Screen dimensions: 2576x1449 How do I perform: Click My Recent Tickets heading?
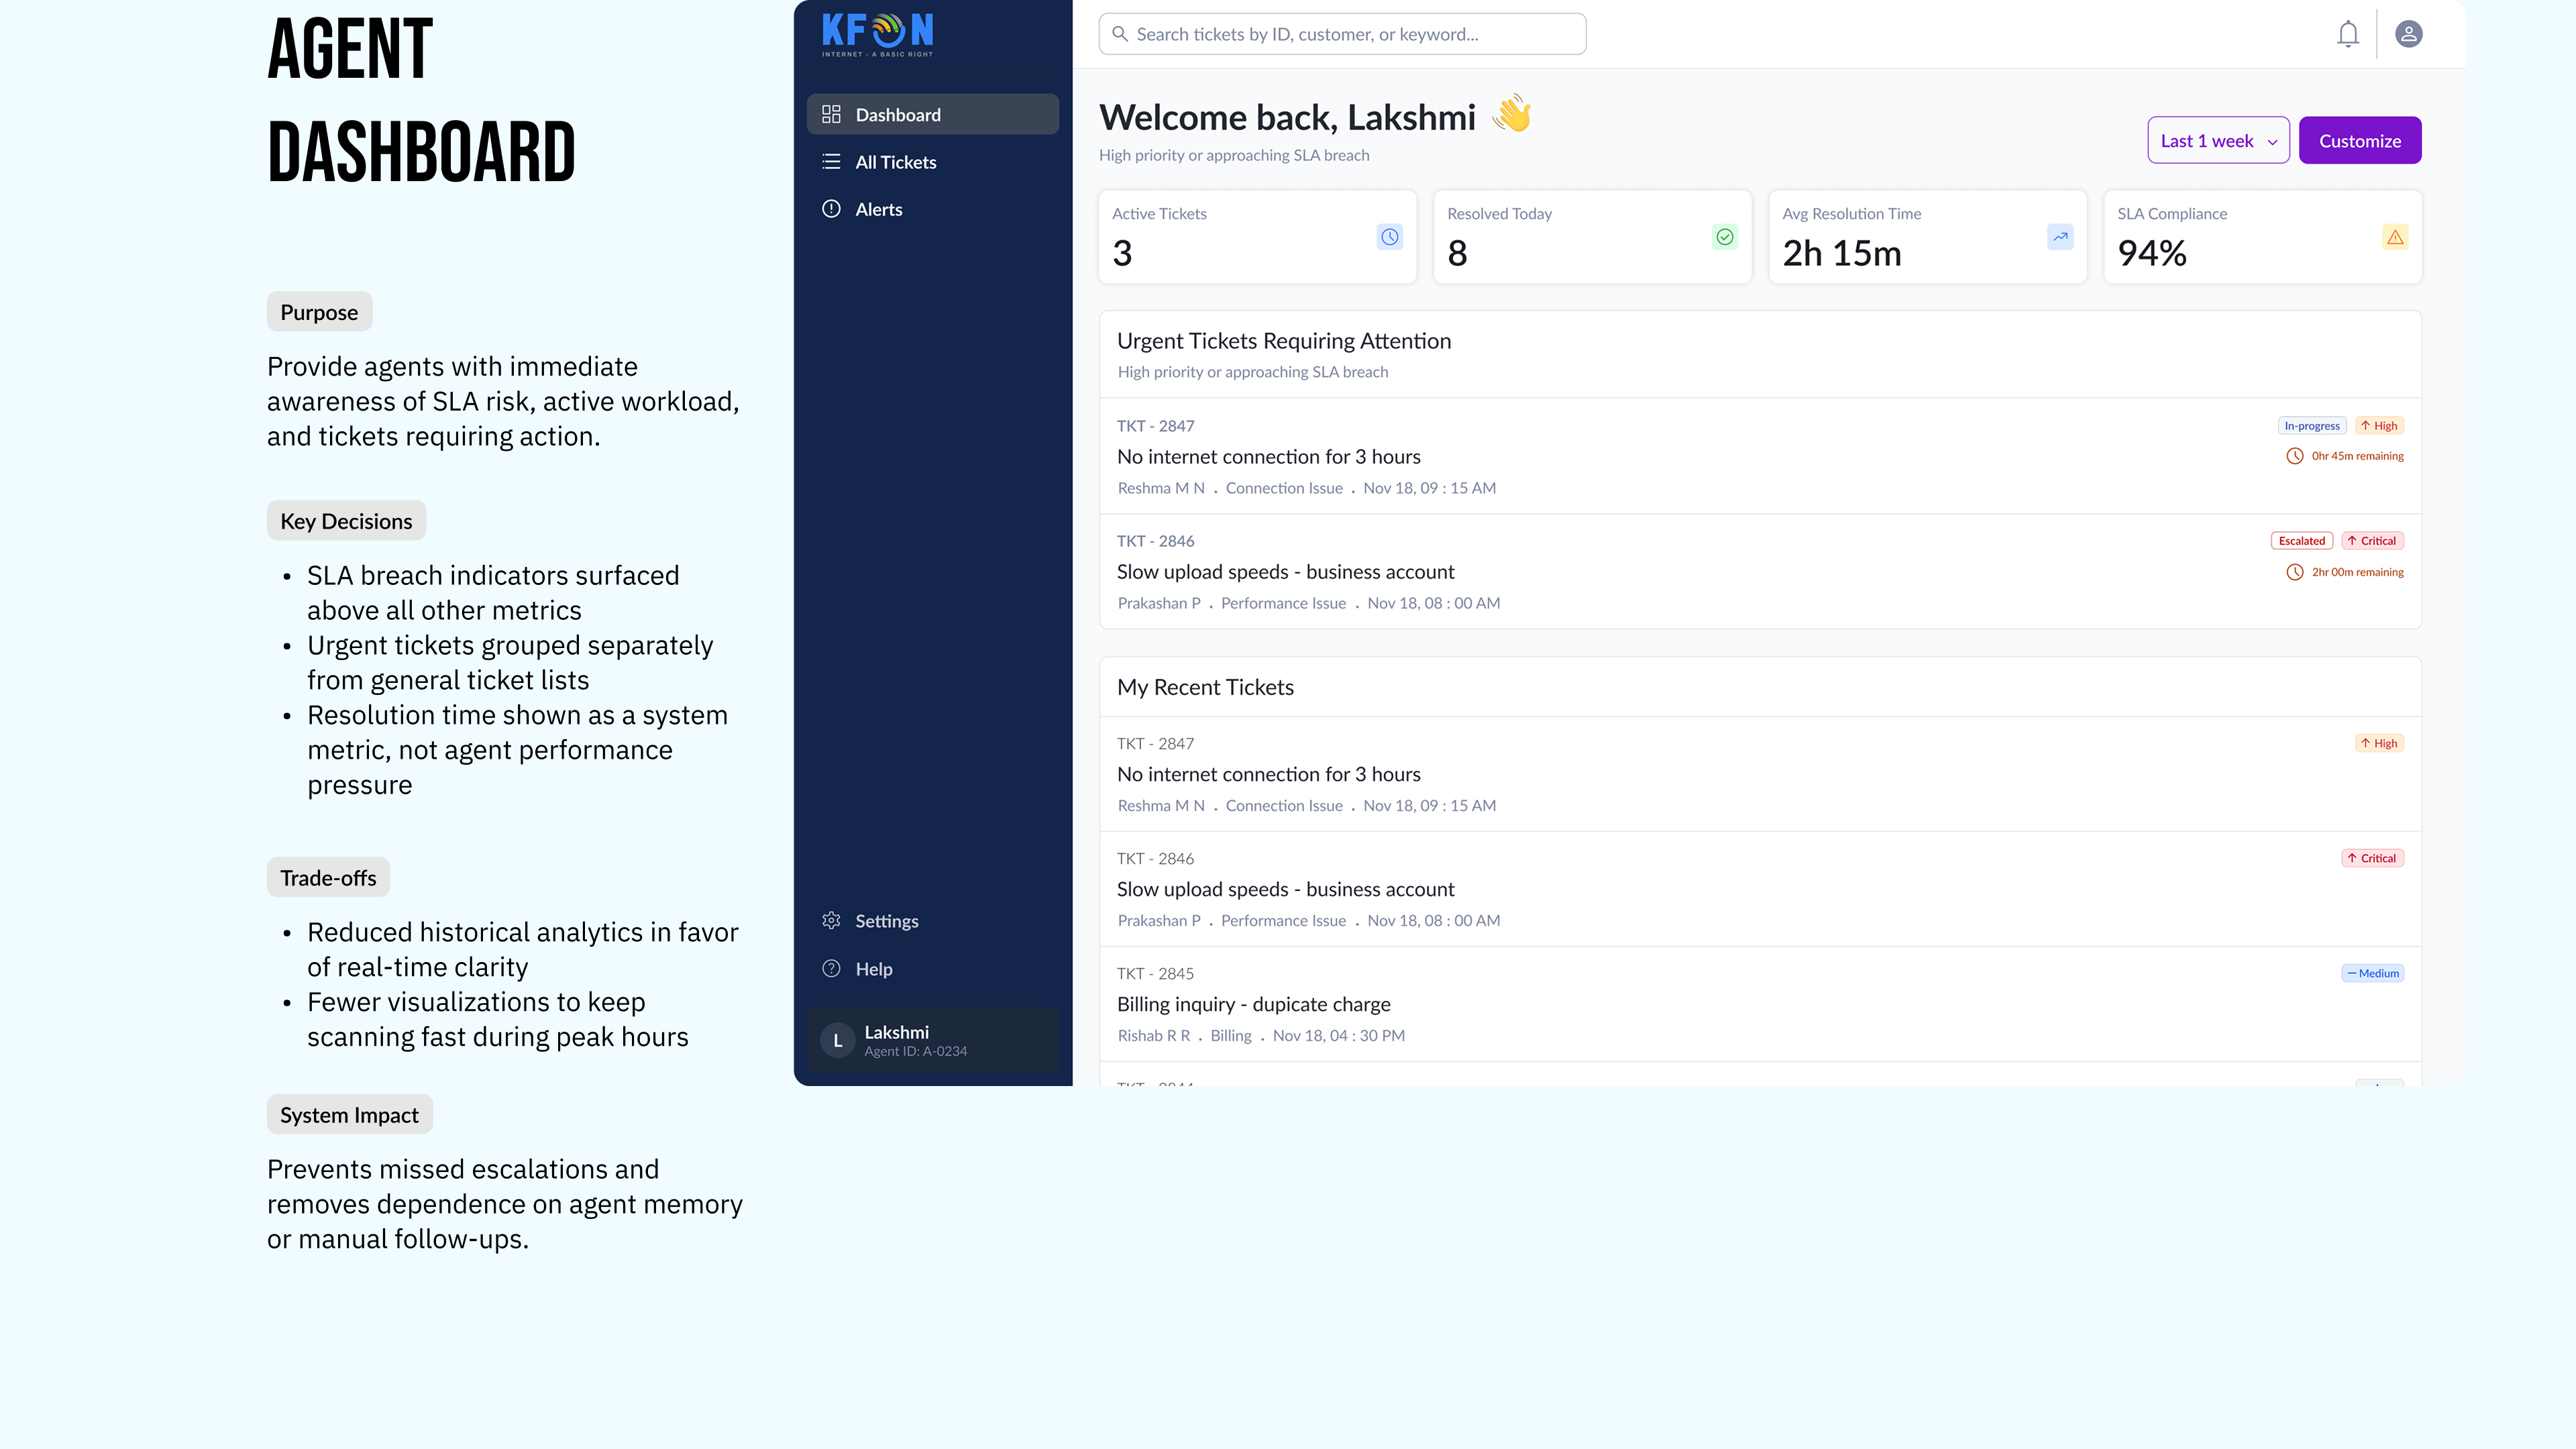pyautogui.click(x=1205, y=687)
